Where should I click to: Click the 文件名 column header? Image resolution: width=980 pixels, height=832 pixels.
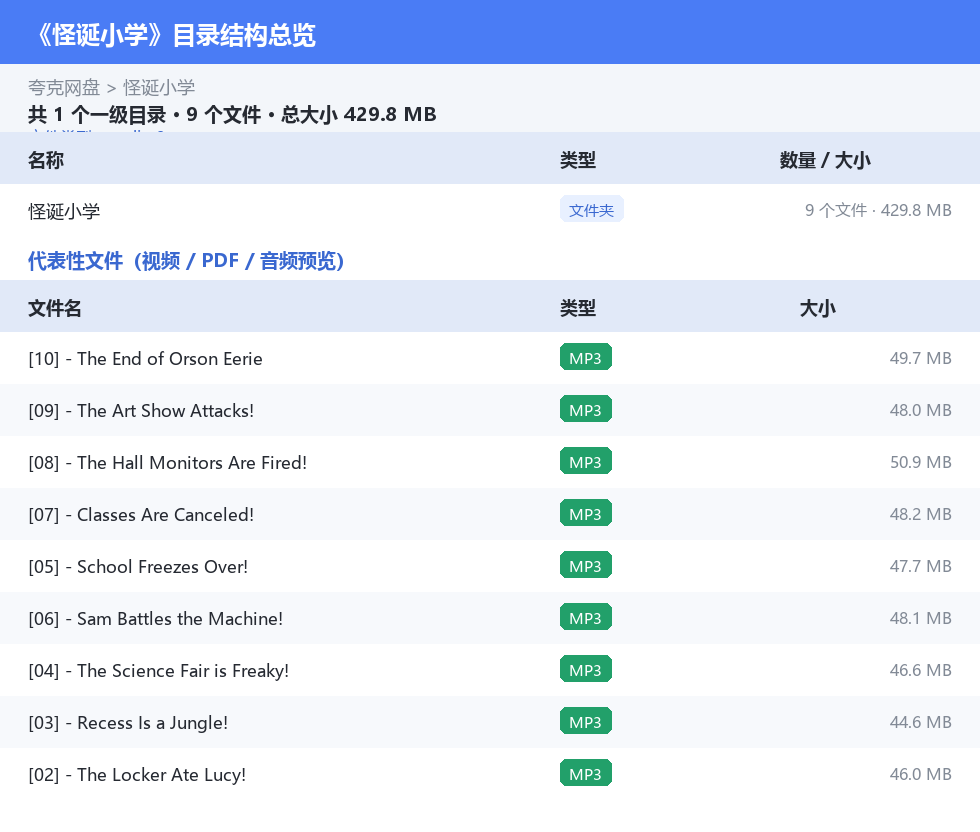coord(54,308)
